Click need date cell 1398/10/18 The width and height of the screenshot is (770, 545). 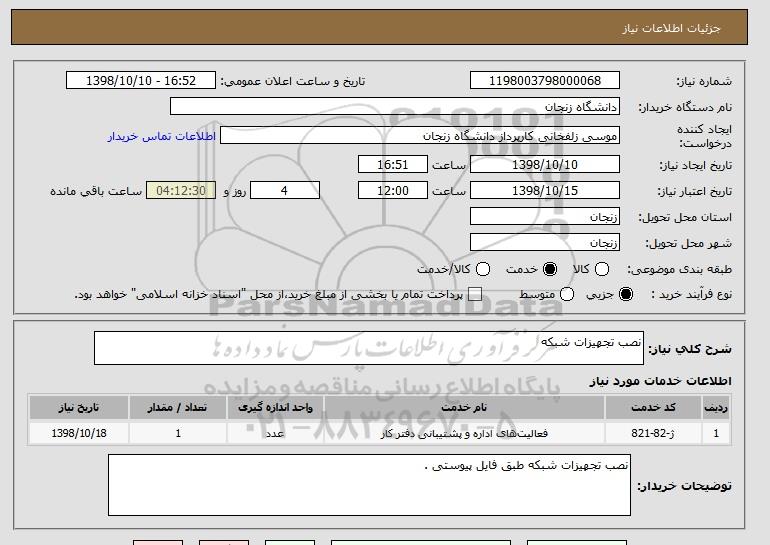coord(79,434)
